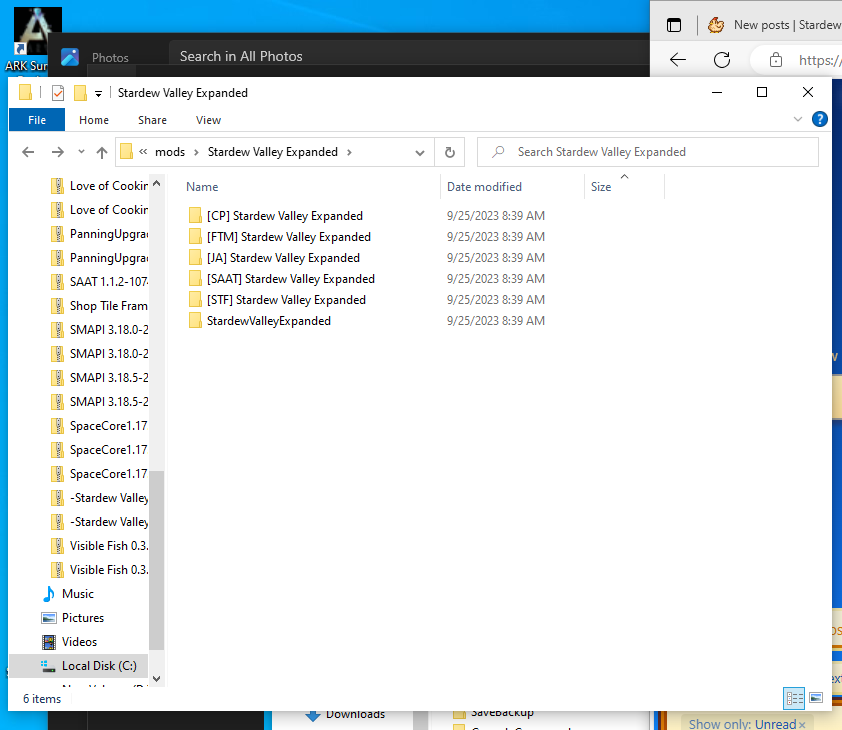Click Show only: Unread filter in browser

(747, 723)
